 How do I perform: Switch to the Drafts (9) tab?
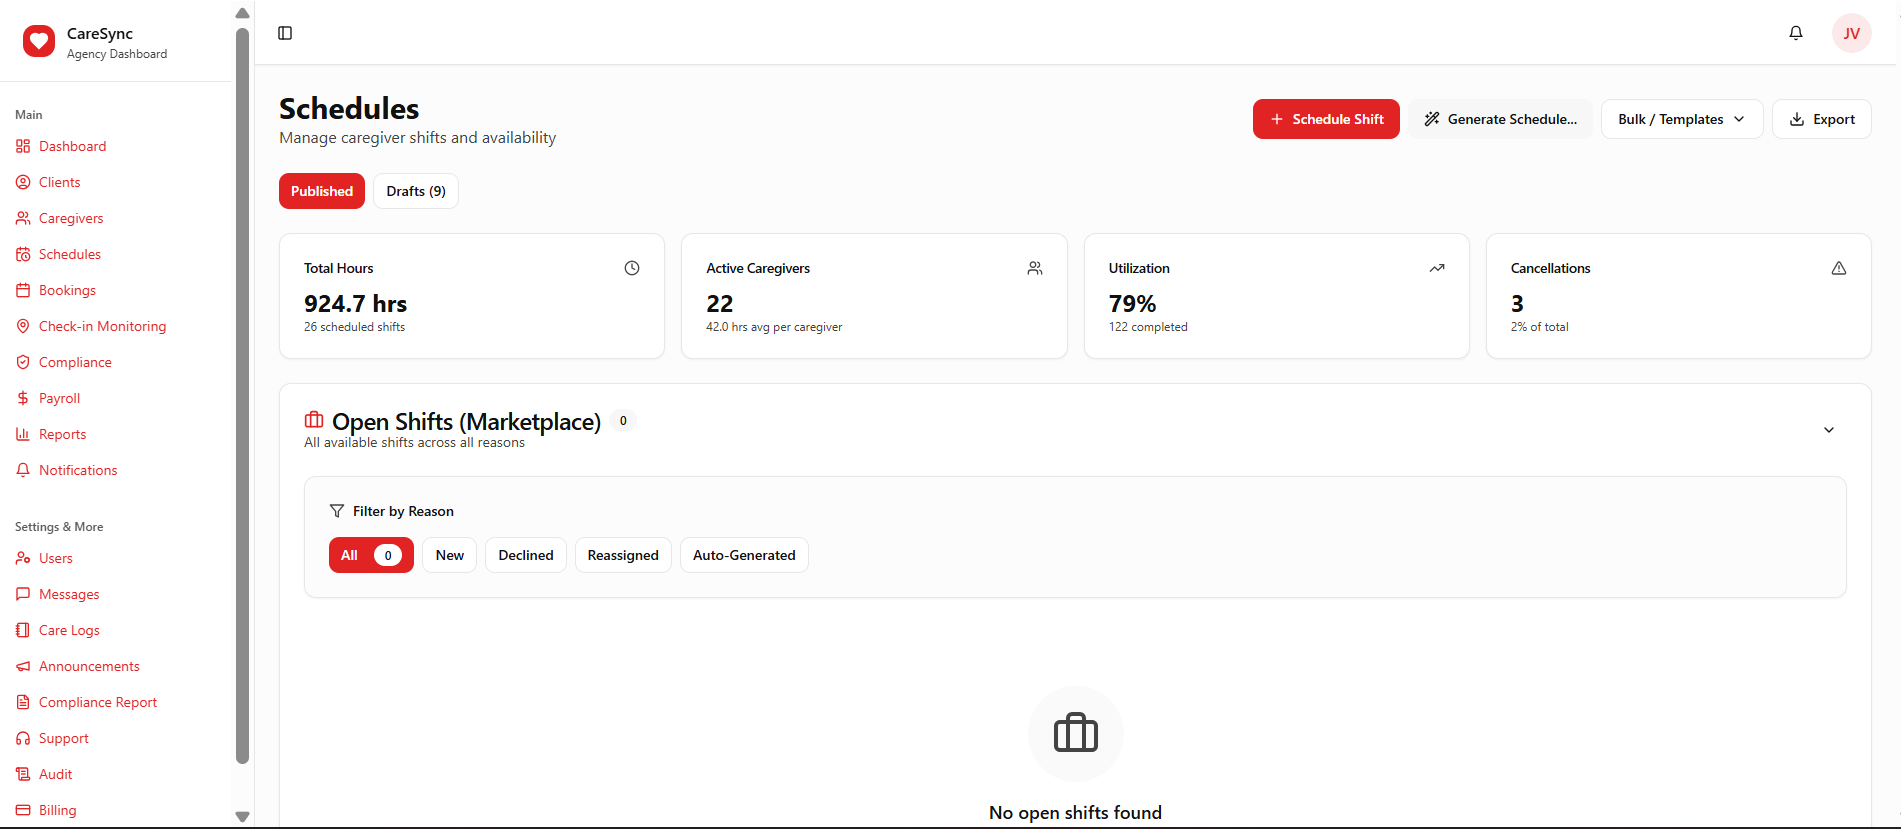coord(416,191)
